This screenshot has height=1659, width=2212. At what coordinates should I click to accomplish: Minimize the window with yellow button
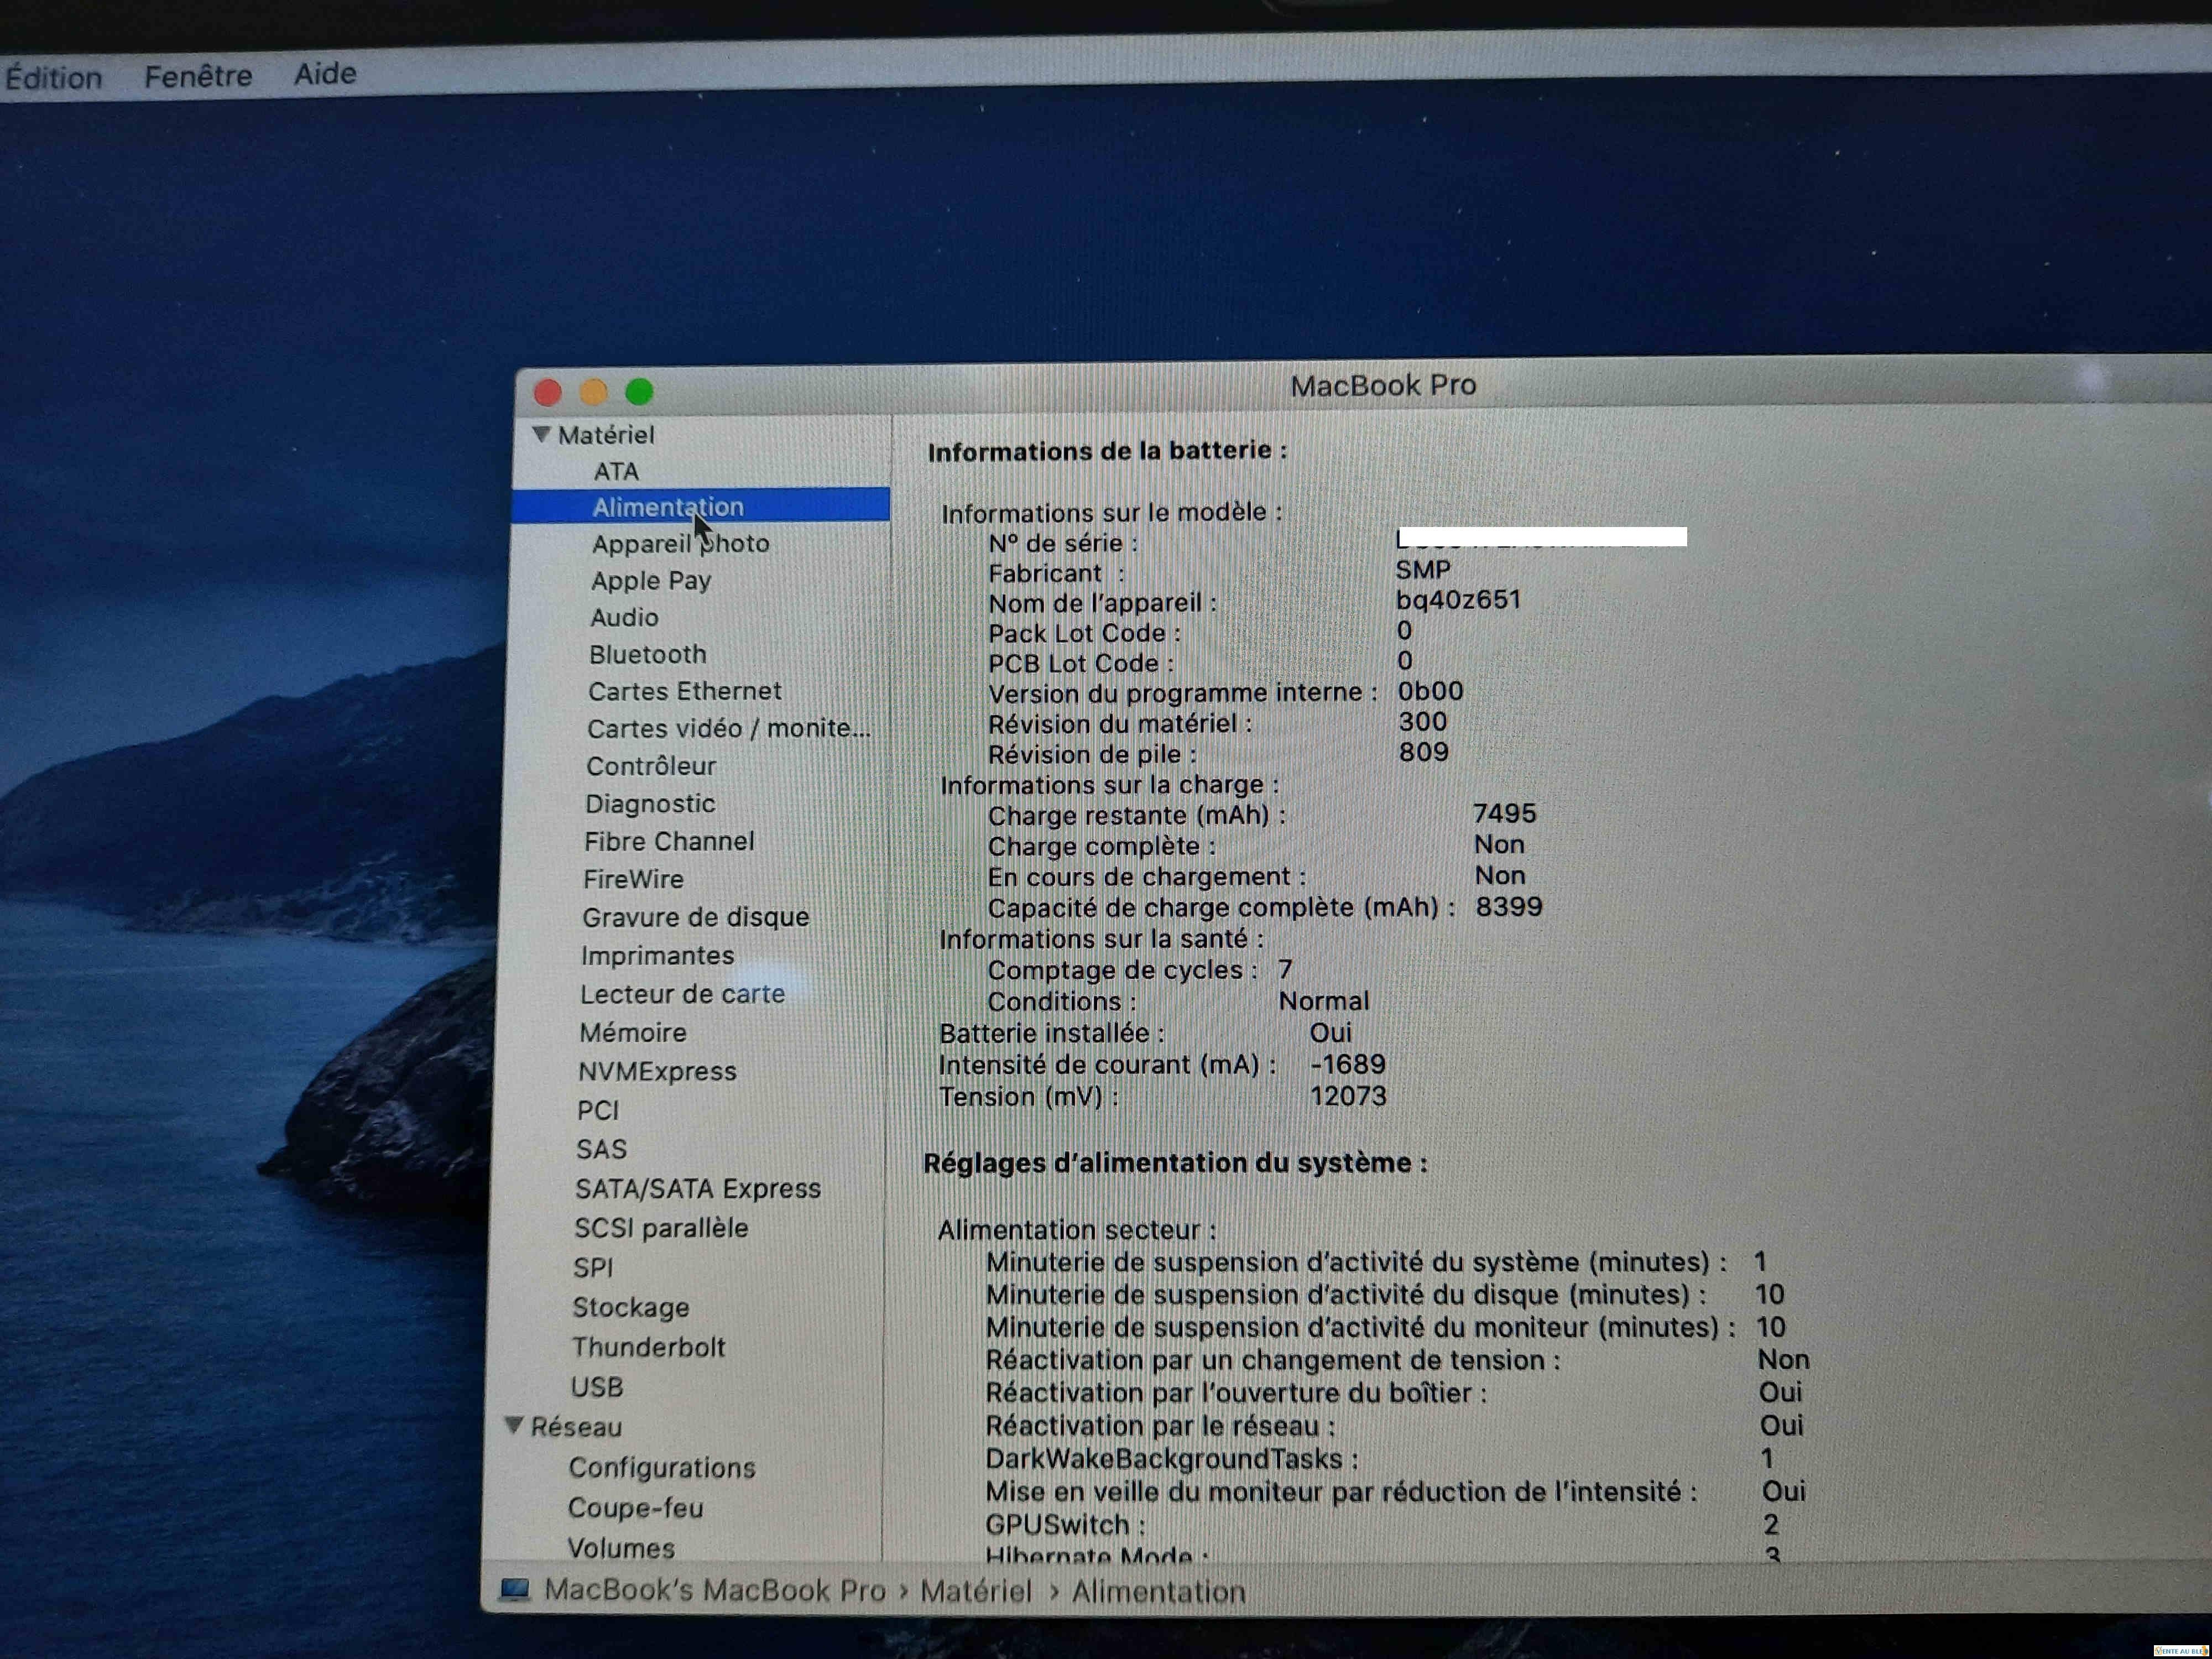pyautogui.click(x=594, y=392)
